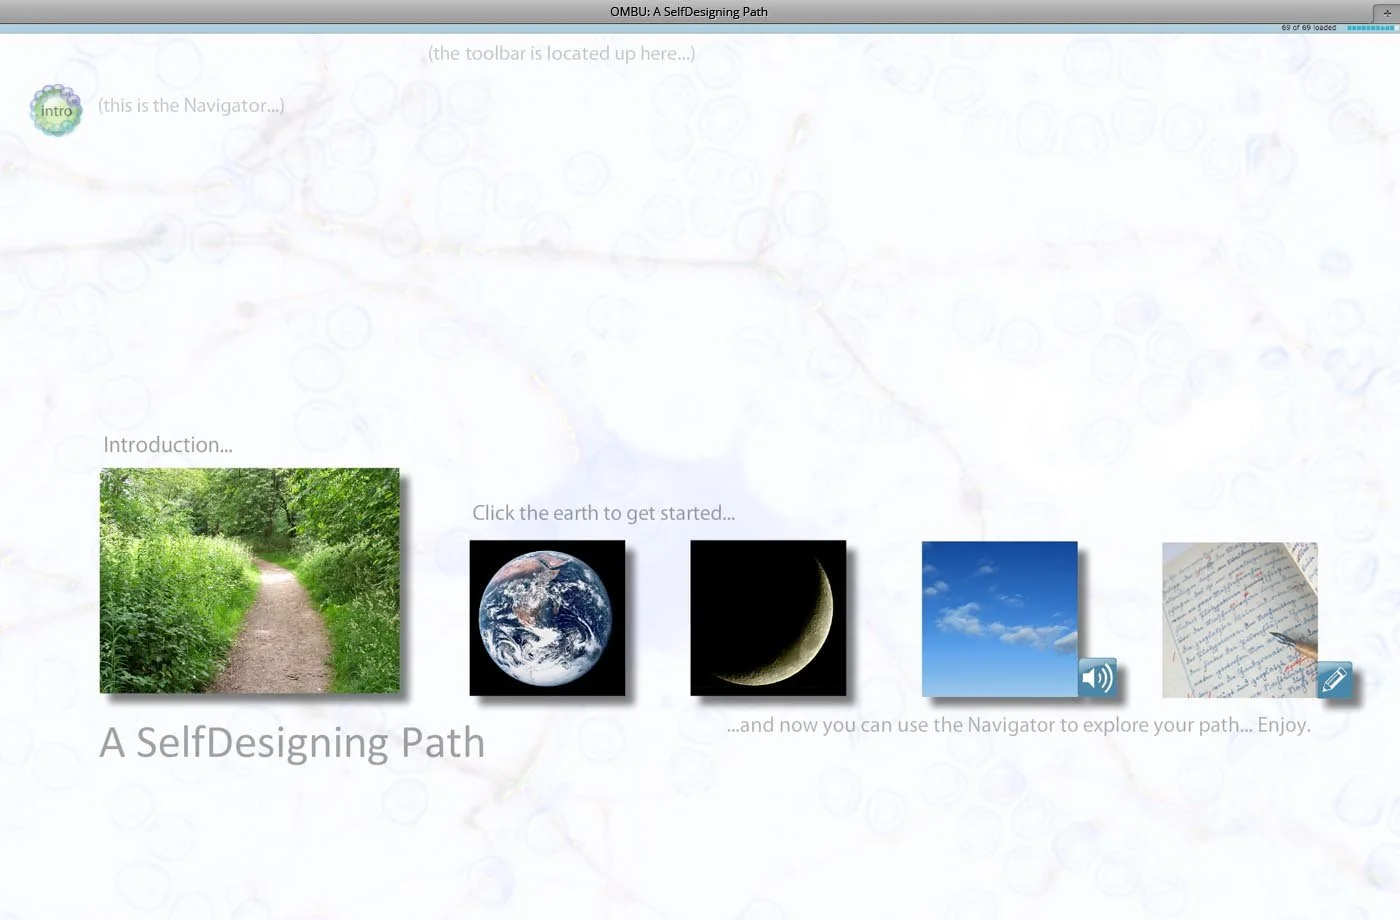
Task: Click the 'OMBU: A SelfDesigning Path' window title
Action: (689, 12)
